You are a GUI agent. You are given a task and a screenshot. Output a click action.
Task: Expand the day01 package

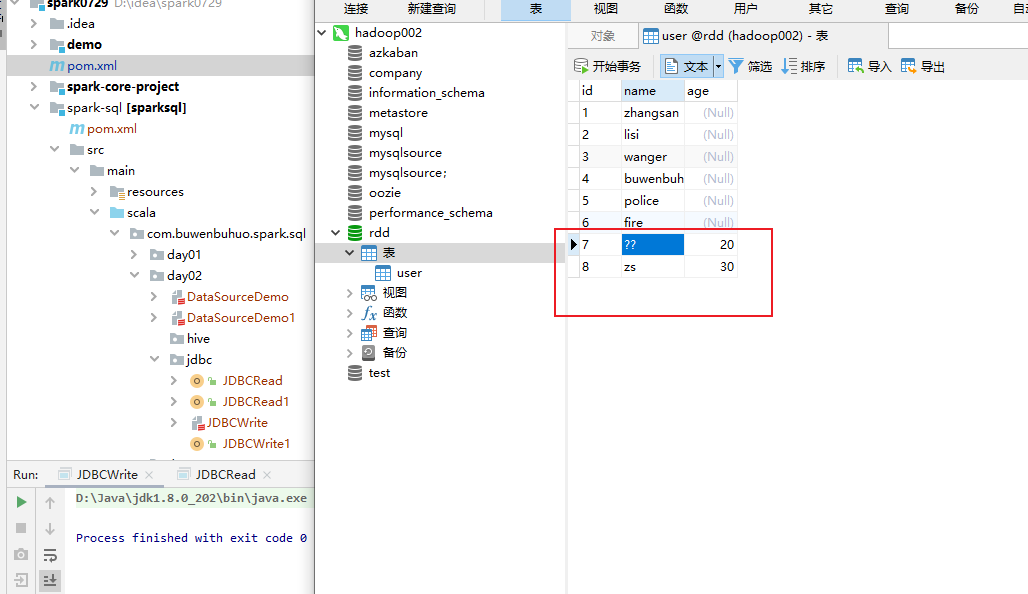tap(134, 254)
